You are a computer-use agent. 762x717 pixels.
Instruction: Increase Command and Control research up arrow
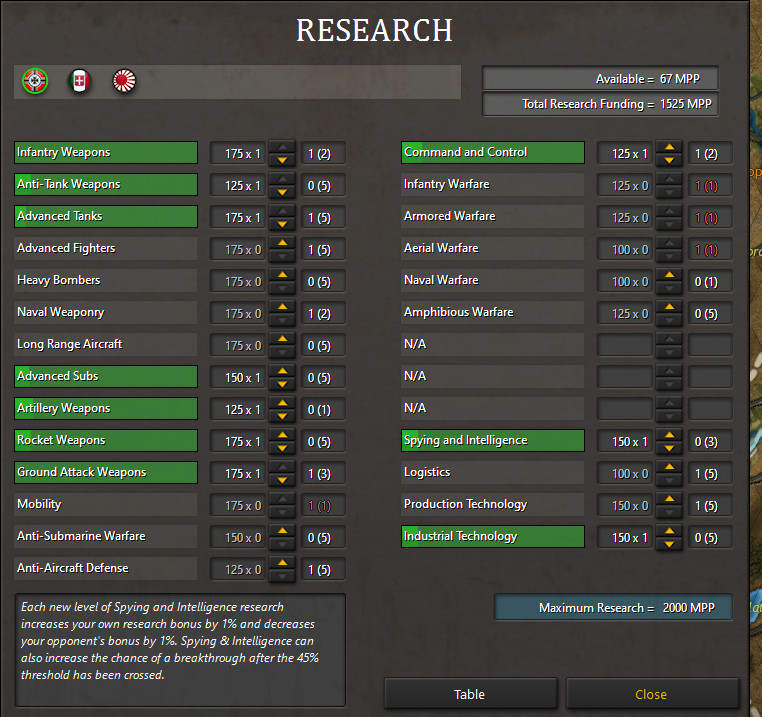point(669,147)
